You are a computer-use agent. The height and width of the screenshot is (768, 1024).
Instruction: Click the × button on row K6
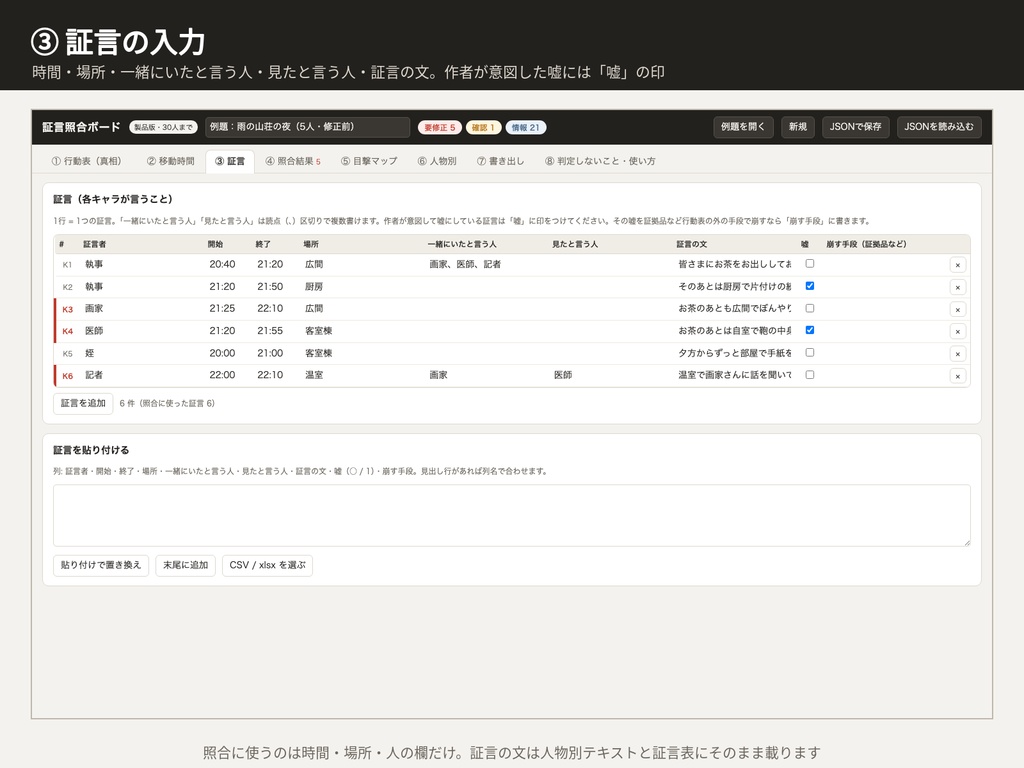click(957, 376)
